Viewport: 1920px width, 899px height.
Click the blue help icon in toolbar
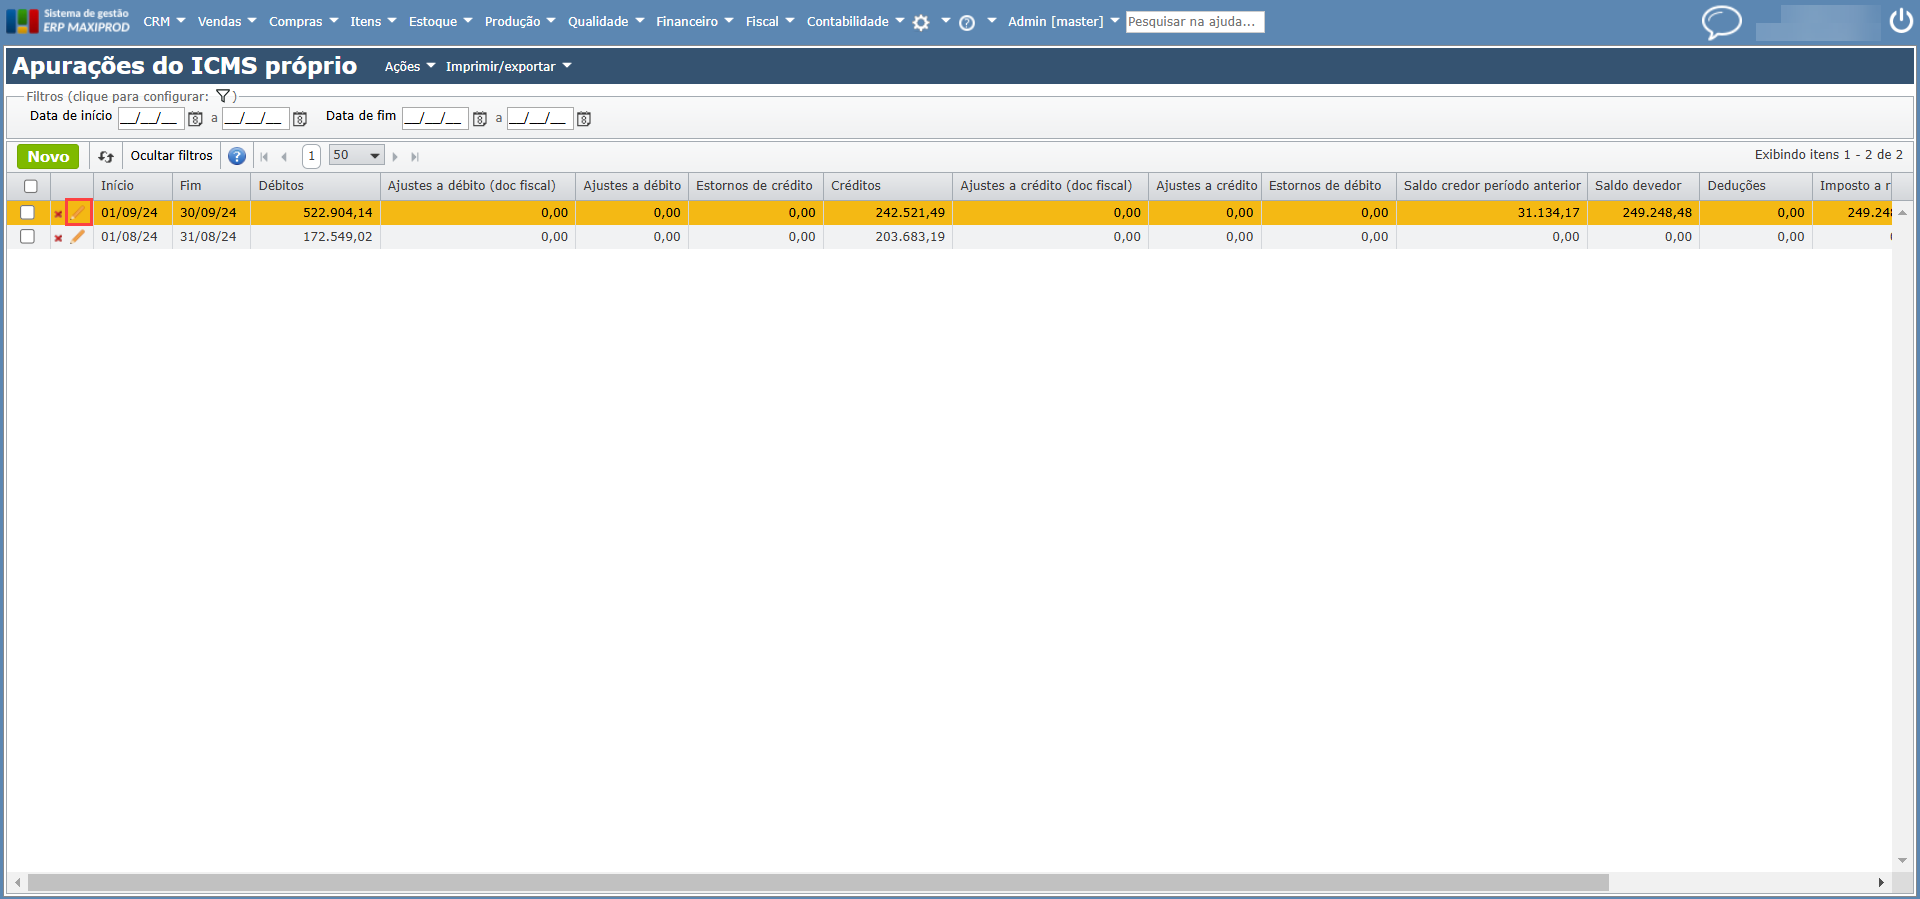pos(237,156)
